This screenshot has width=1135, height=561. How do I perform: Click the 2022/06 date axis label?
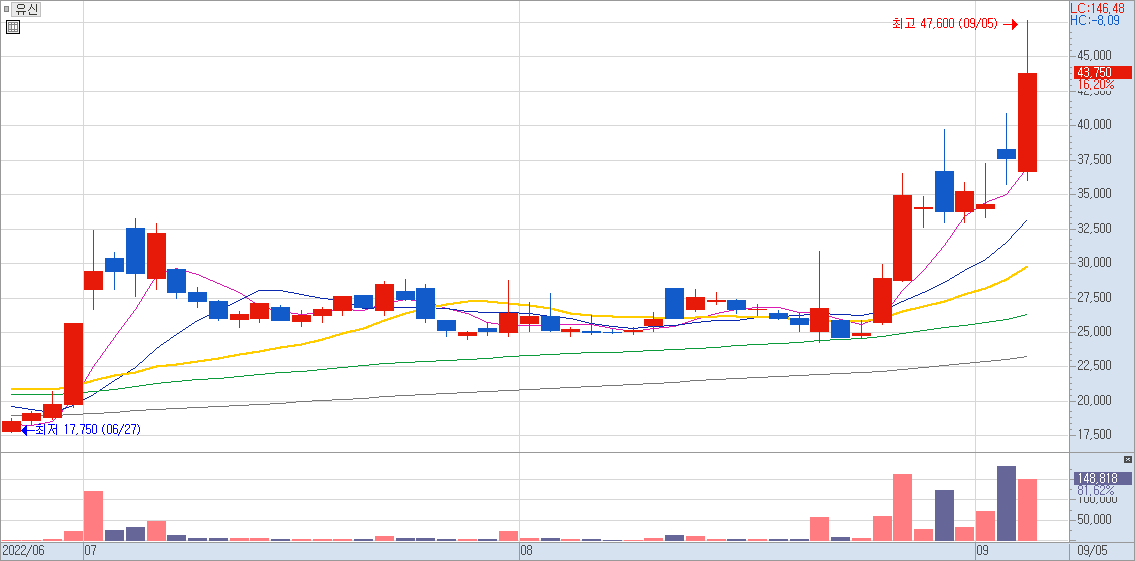pyautogui.click(x=22, y=551)
